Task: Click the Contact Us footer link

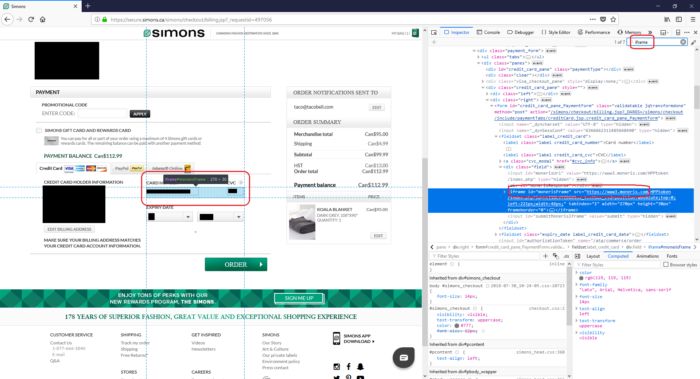Action: pyautogui.click(x=61, y=343)
